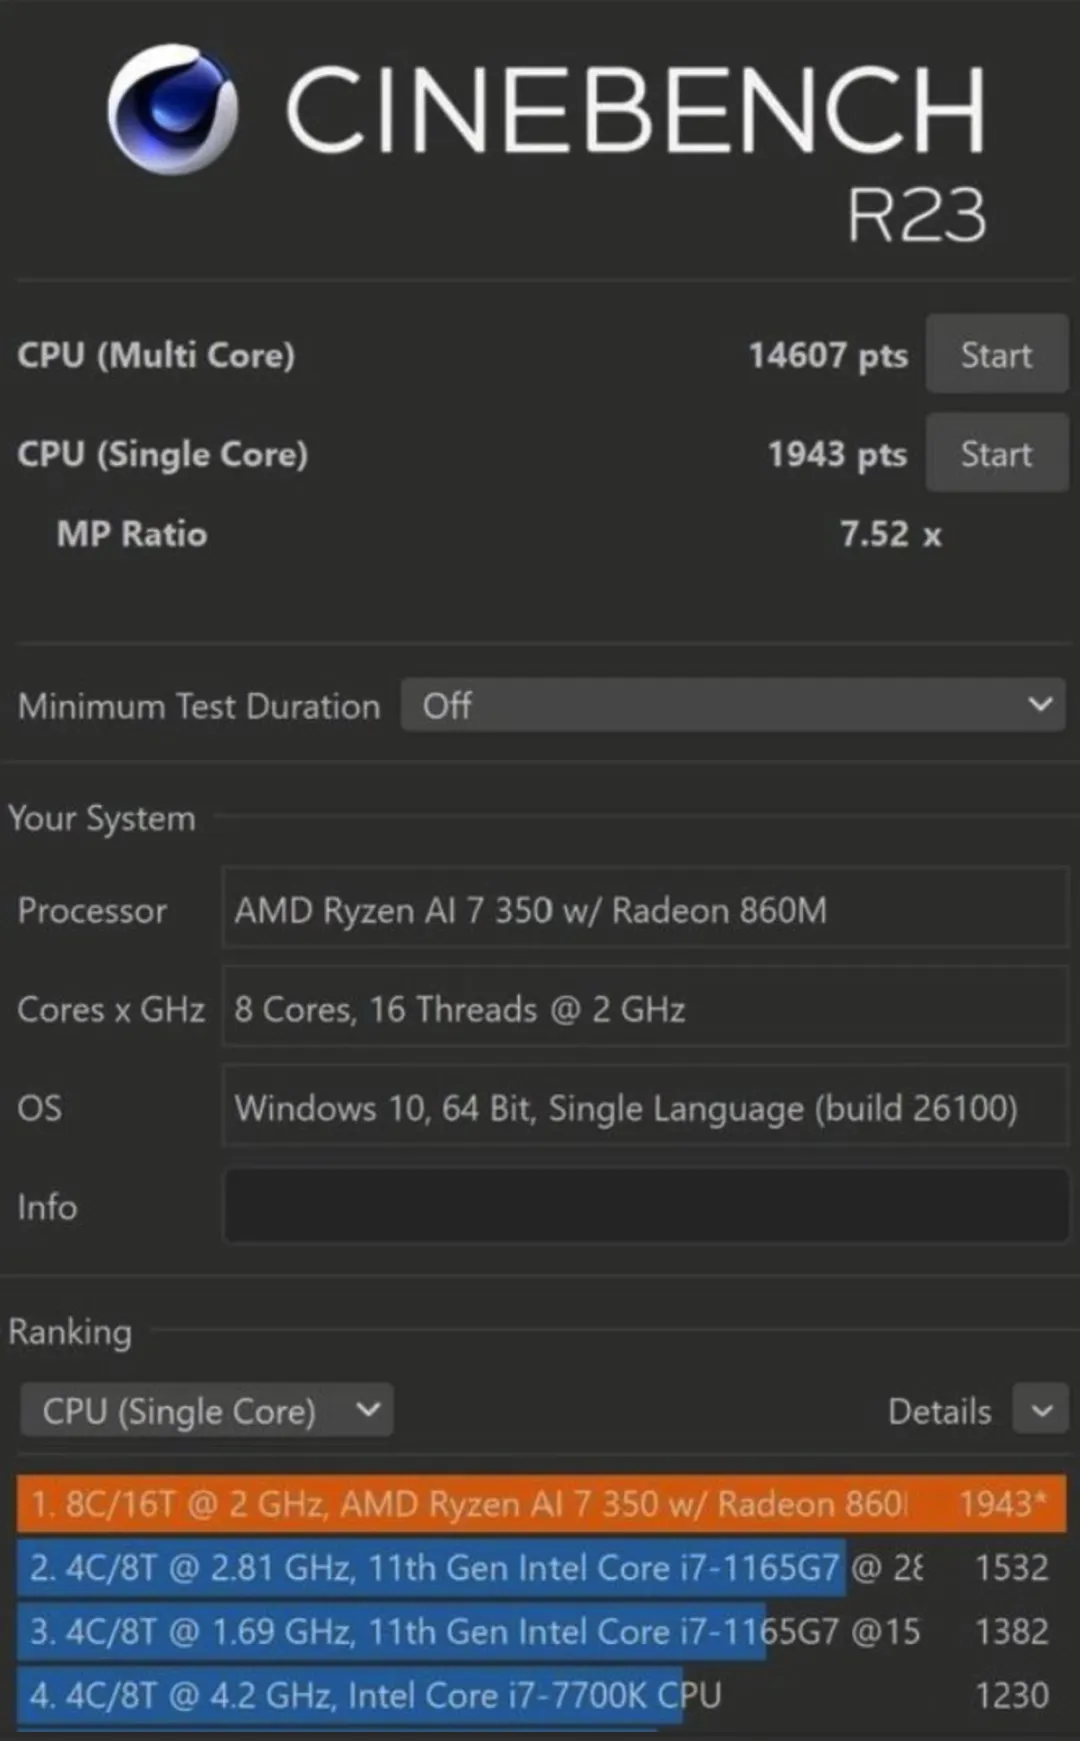Select the i7-1165G7 2.81 GHz ranking entry

coord(541,1567)
